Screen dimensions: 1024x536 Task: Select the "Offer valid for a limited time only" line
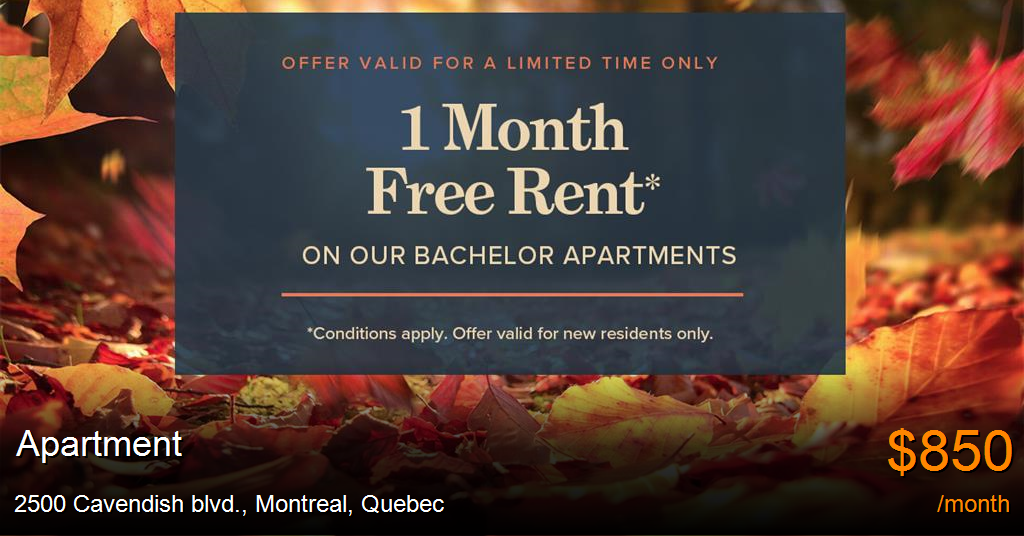[500, 63]
